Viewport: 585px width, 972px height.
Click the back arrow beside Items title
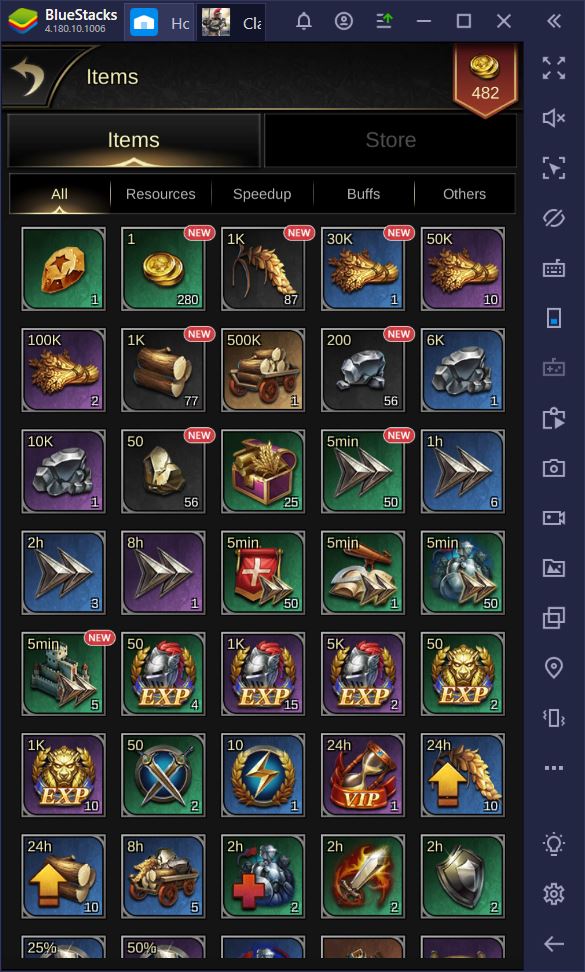coord(29,76)
